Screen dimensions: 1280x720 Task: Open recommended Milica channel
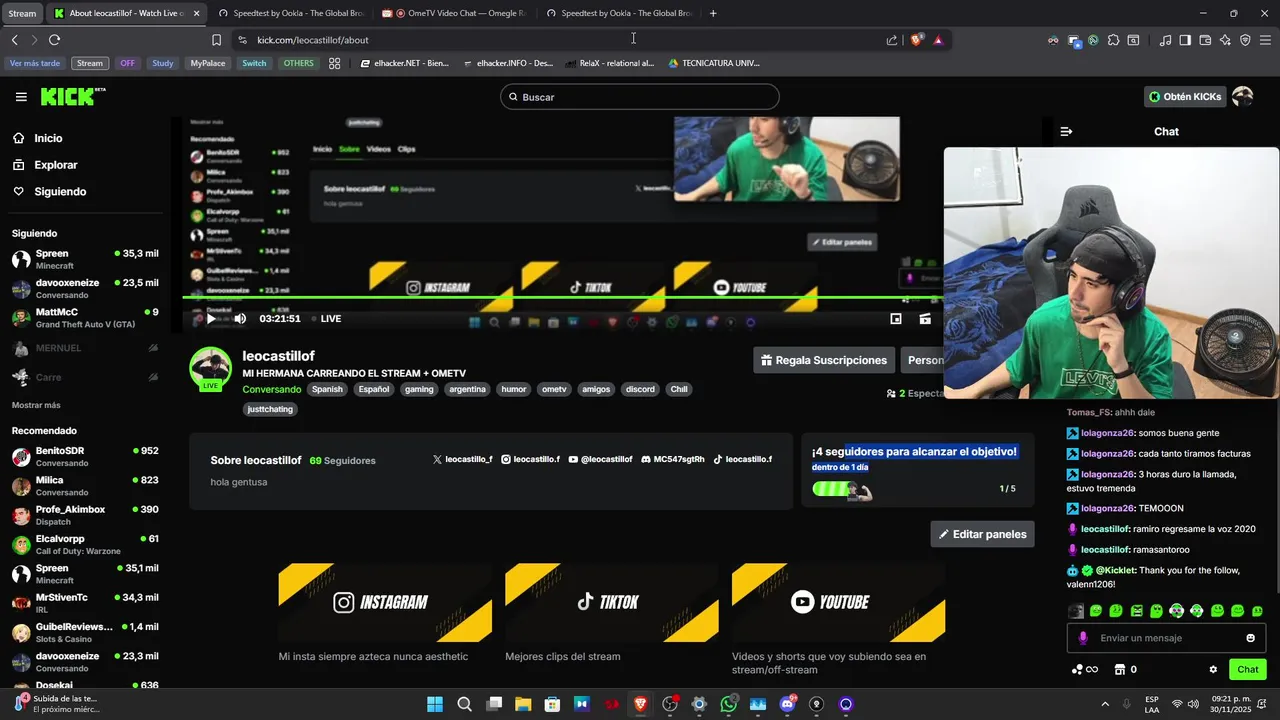click(85, 486)
